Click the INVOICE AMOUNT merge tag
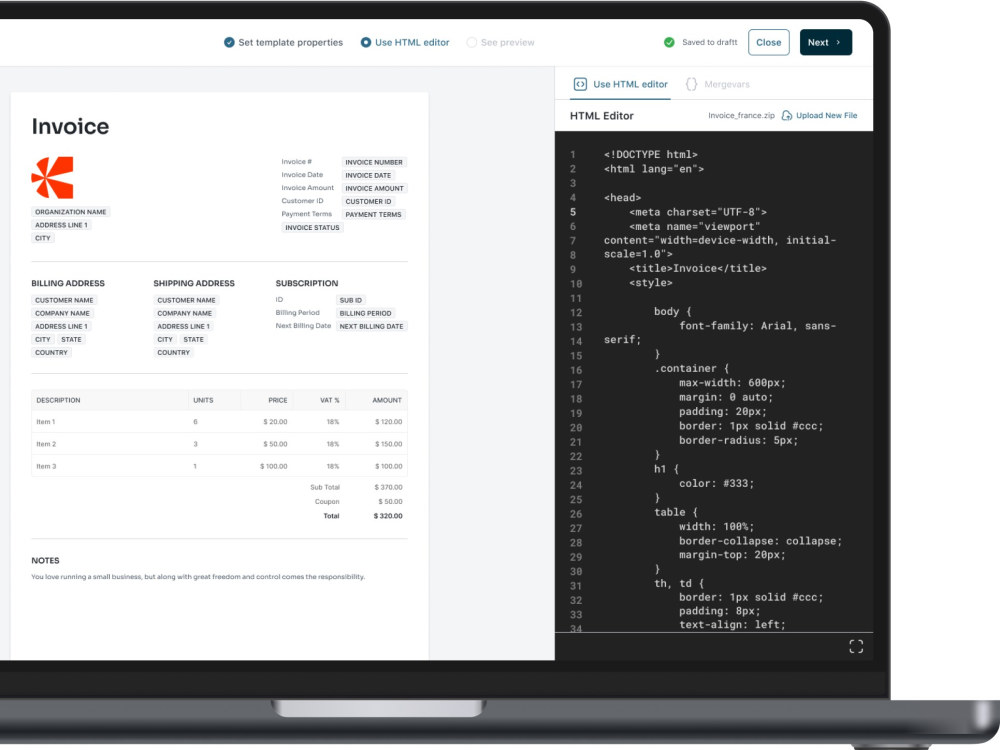1000x750 pixels. click(x=374, y=189)
